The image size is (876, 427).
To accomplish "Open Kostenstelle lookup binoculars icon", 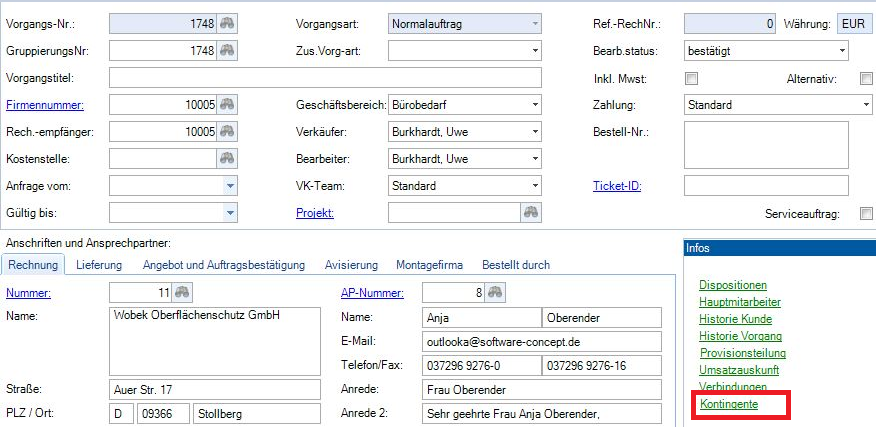I will point(229,158).
